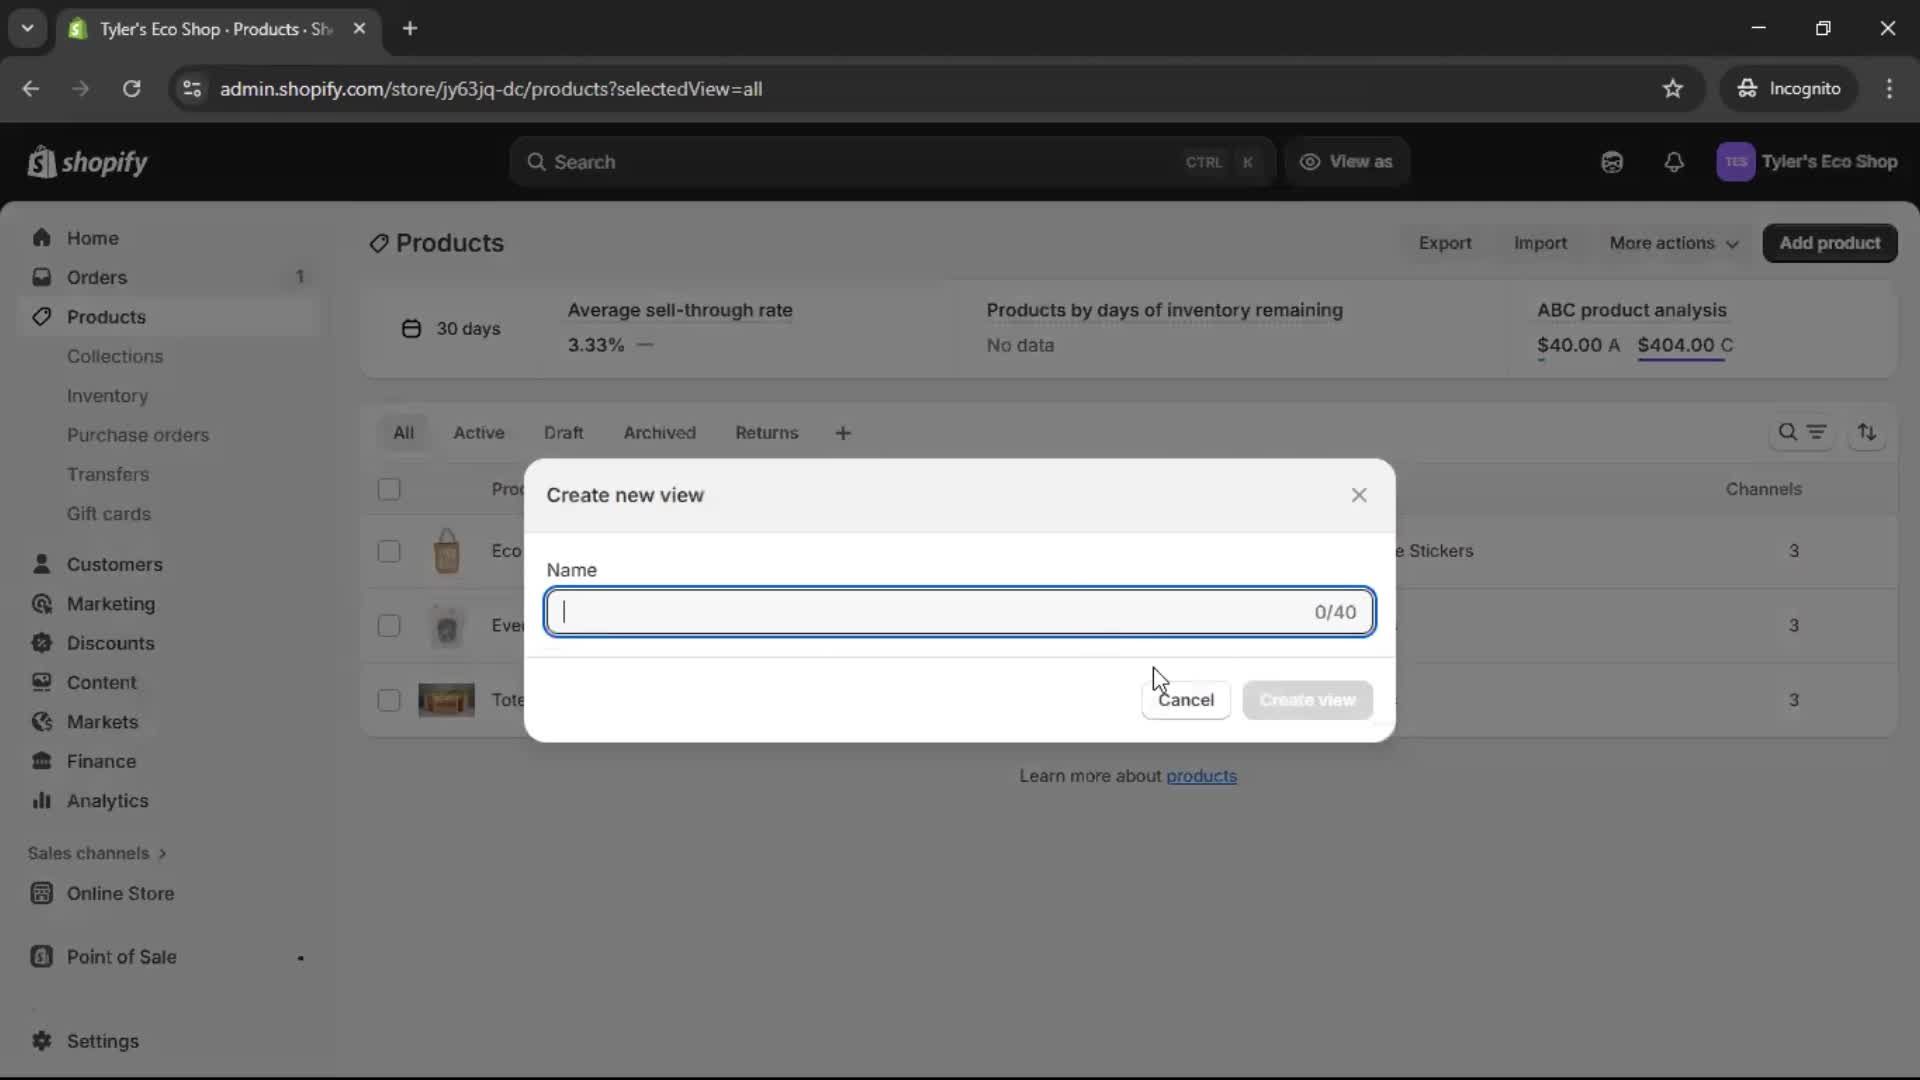Open the Orders section in sidebar
Image resolution: width=1920 pixels, height=1080 pixels.
tap(95, 277)
